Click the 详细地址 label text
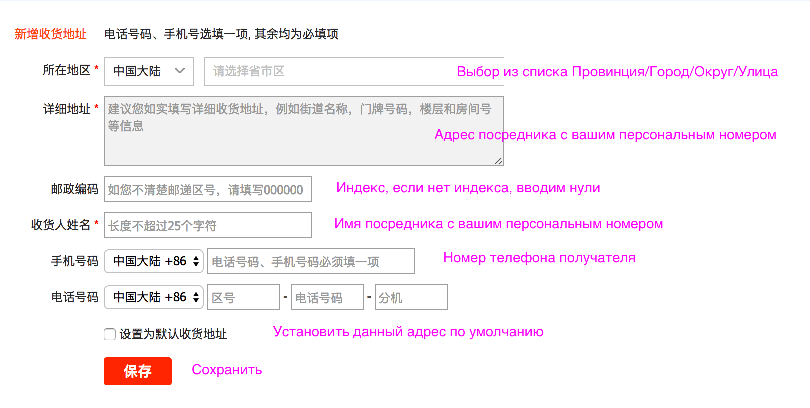This screenshot has width=810, height=408. click(x=66, y=107)
